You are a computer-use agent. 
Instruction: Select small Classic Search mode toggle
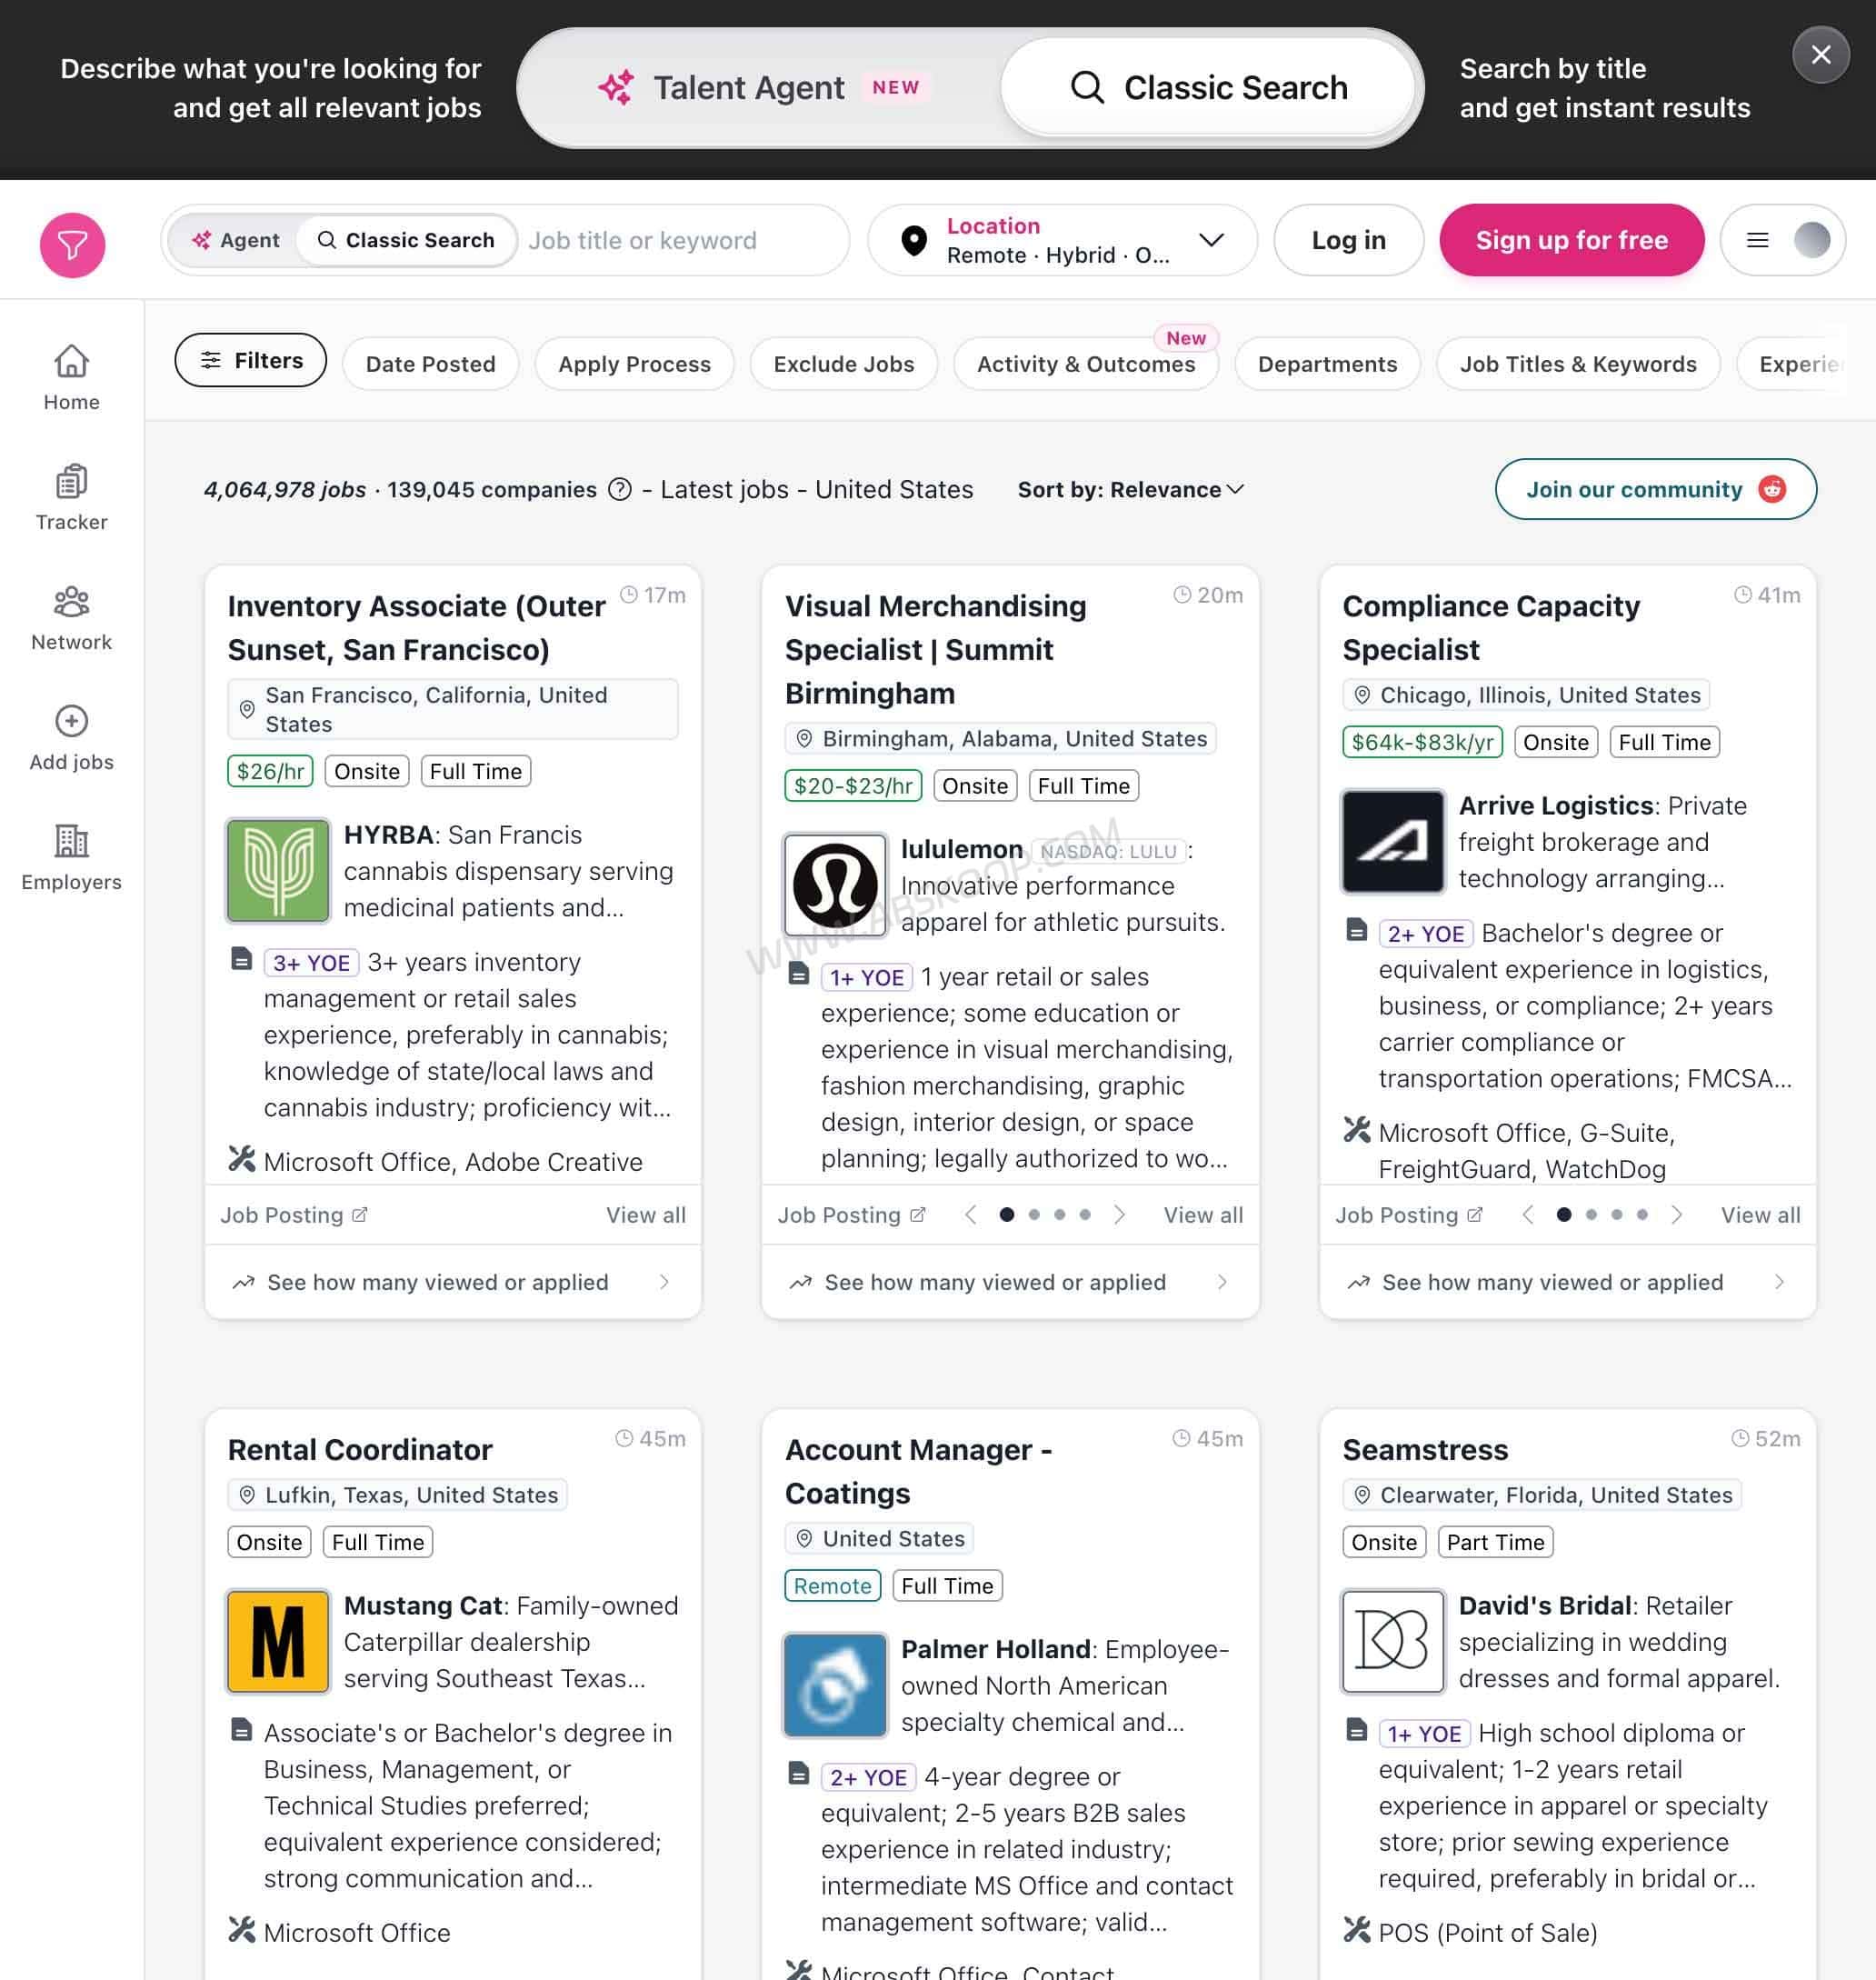click(x=406, y=240)
